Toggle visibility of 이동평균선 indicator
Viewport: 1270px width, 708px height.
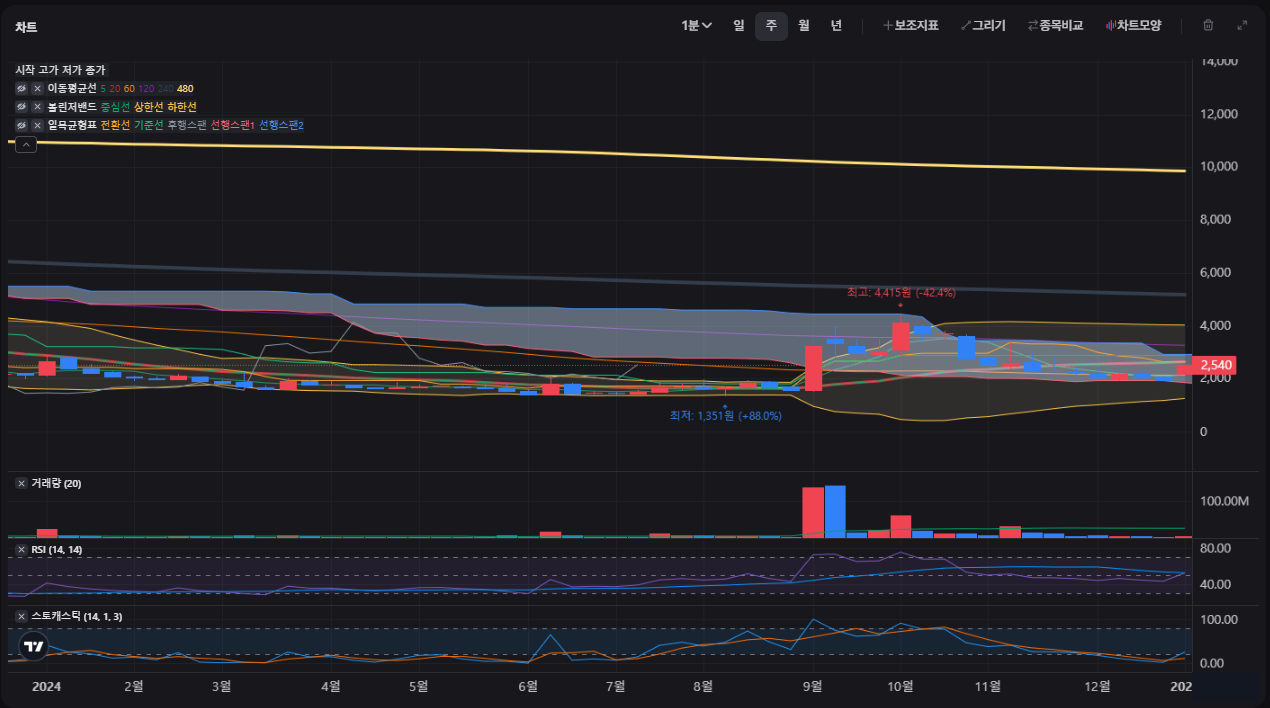[21, 88]
